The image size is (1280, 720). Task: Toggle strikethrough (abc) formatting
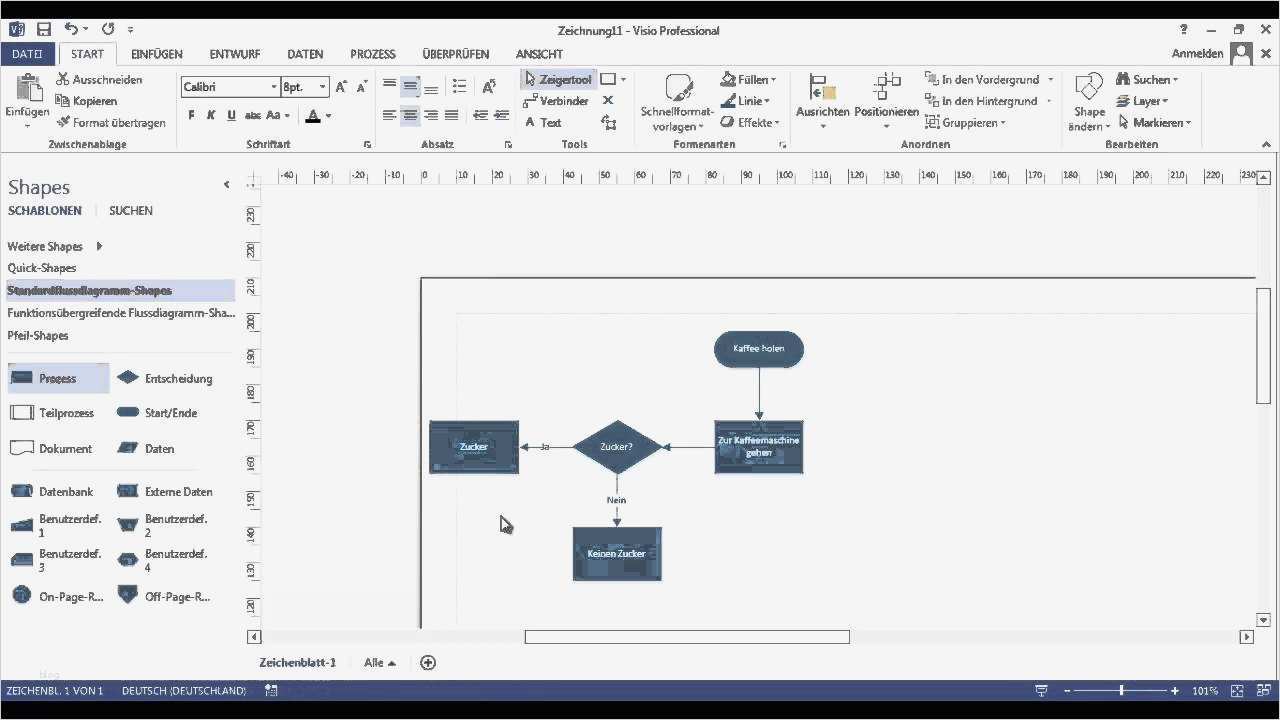tap(252, 116)
